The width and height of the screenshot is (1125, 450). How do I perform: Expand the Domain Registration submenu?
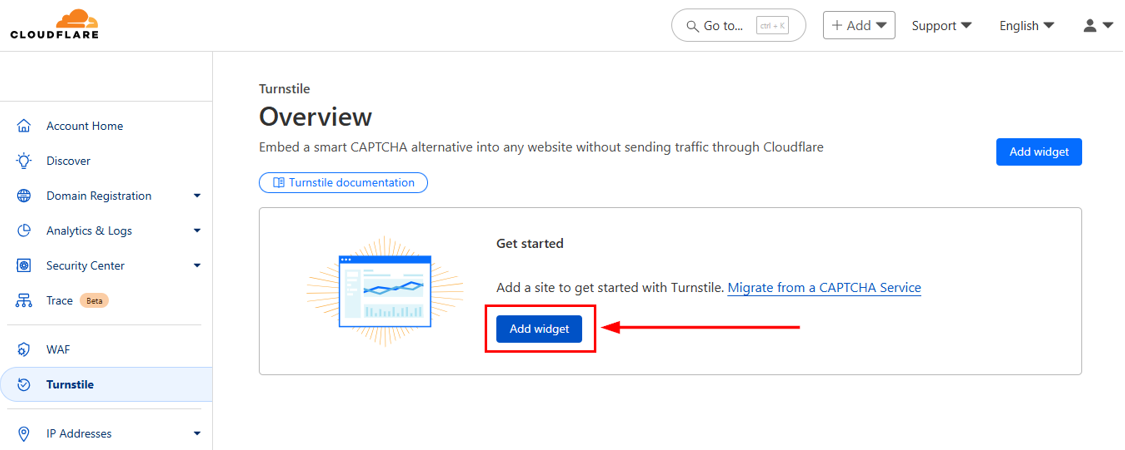tap(197, 196)
